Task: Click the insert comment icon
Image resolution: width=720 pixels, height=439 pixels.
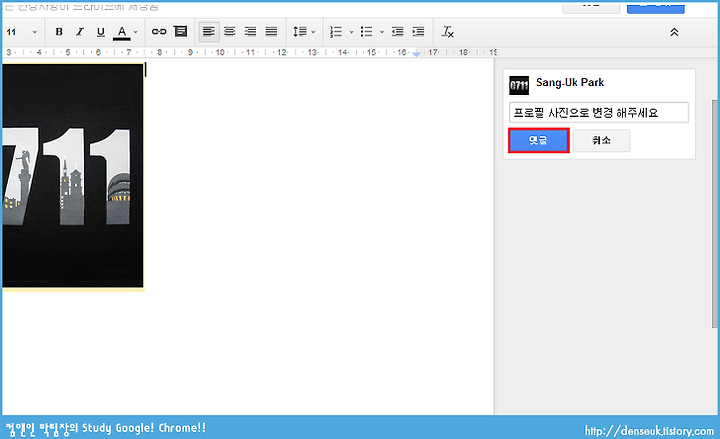Action: pos(180,31)
